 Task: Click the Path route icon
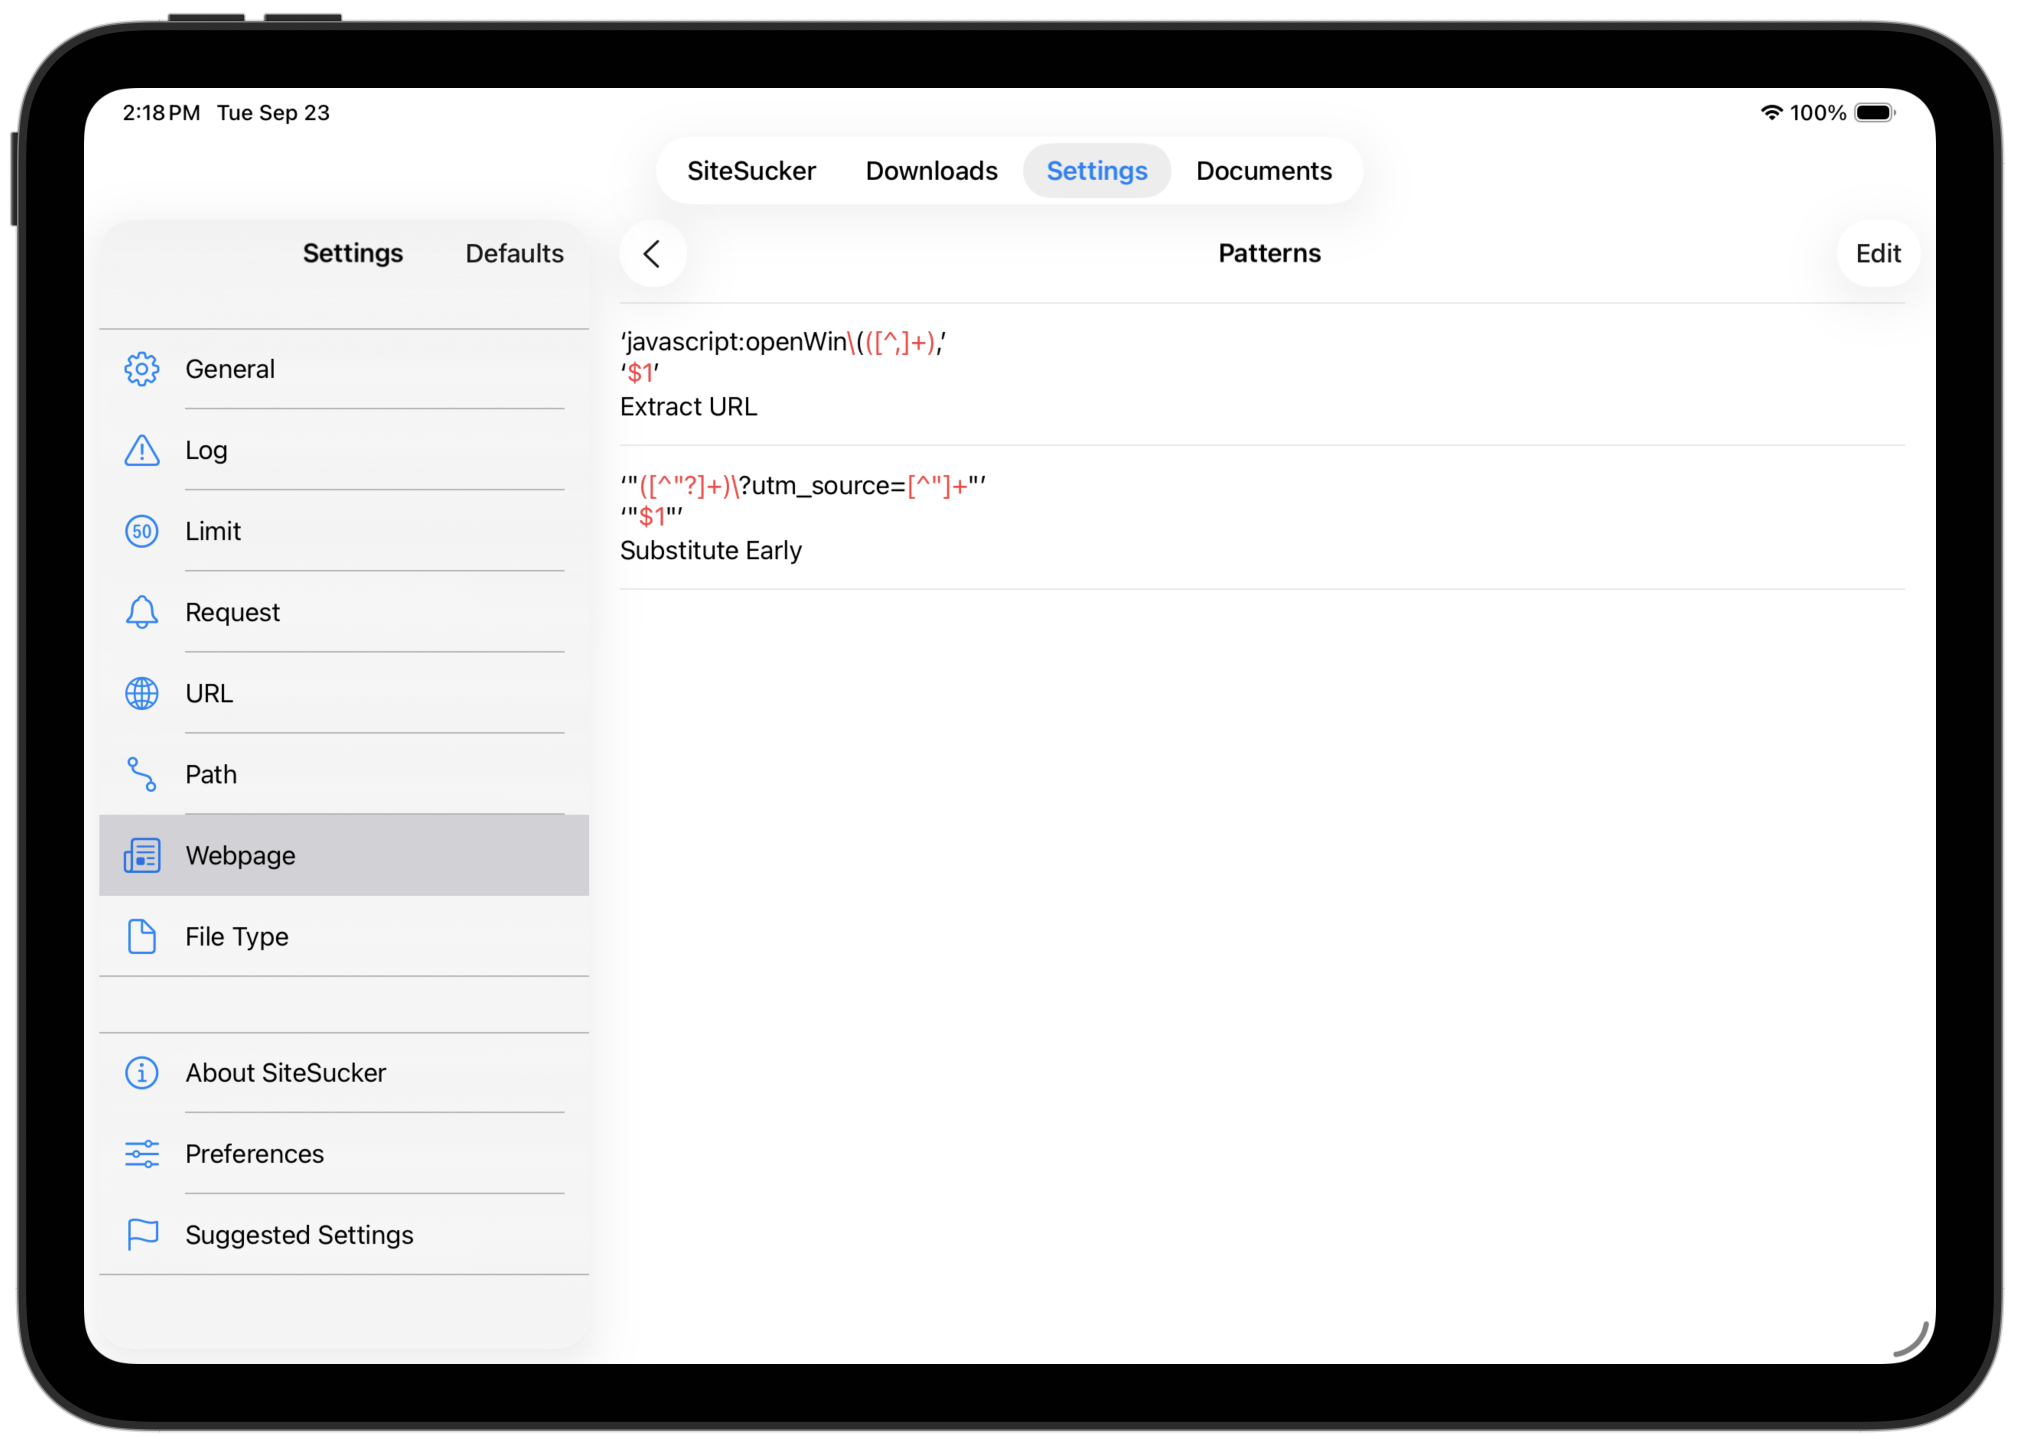point(142,774)
